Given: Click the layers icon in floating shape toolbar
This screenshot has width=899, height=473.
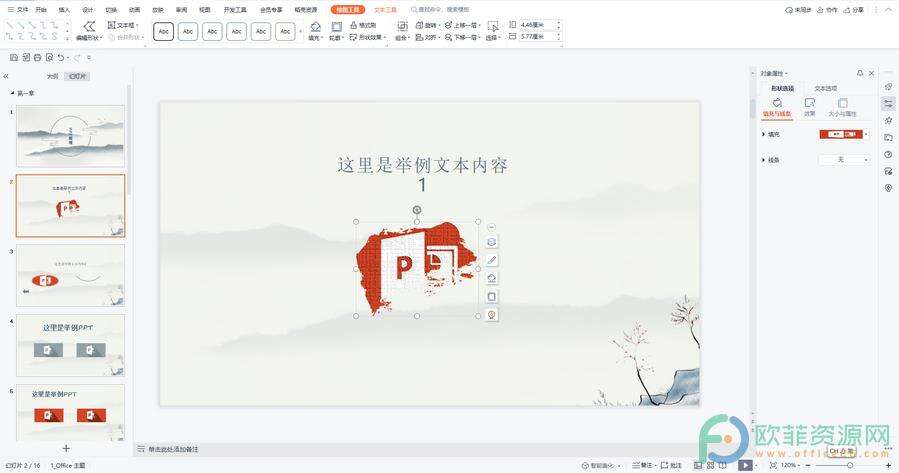Looking at the screenshot, I should [491, 242].
